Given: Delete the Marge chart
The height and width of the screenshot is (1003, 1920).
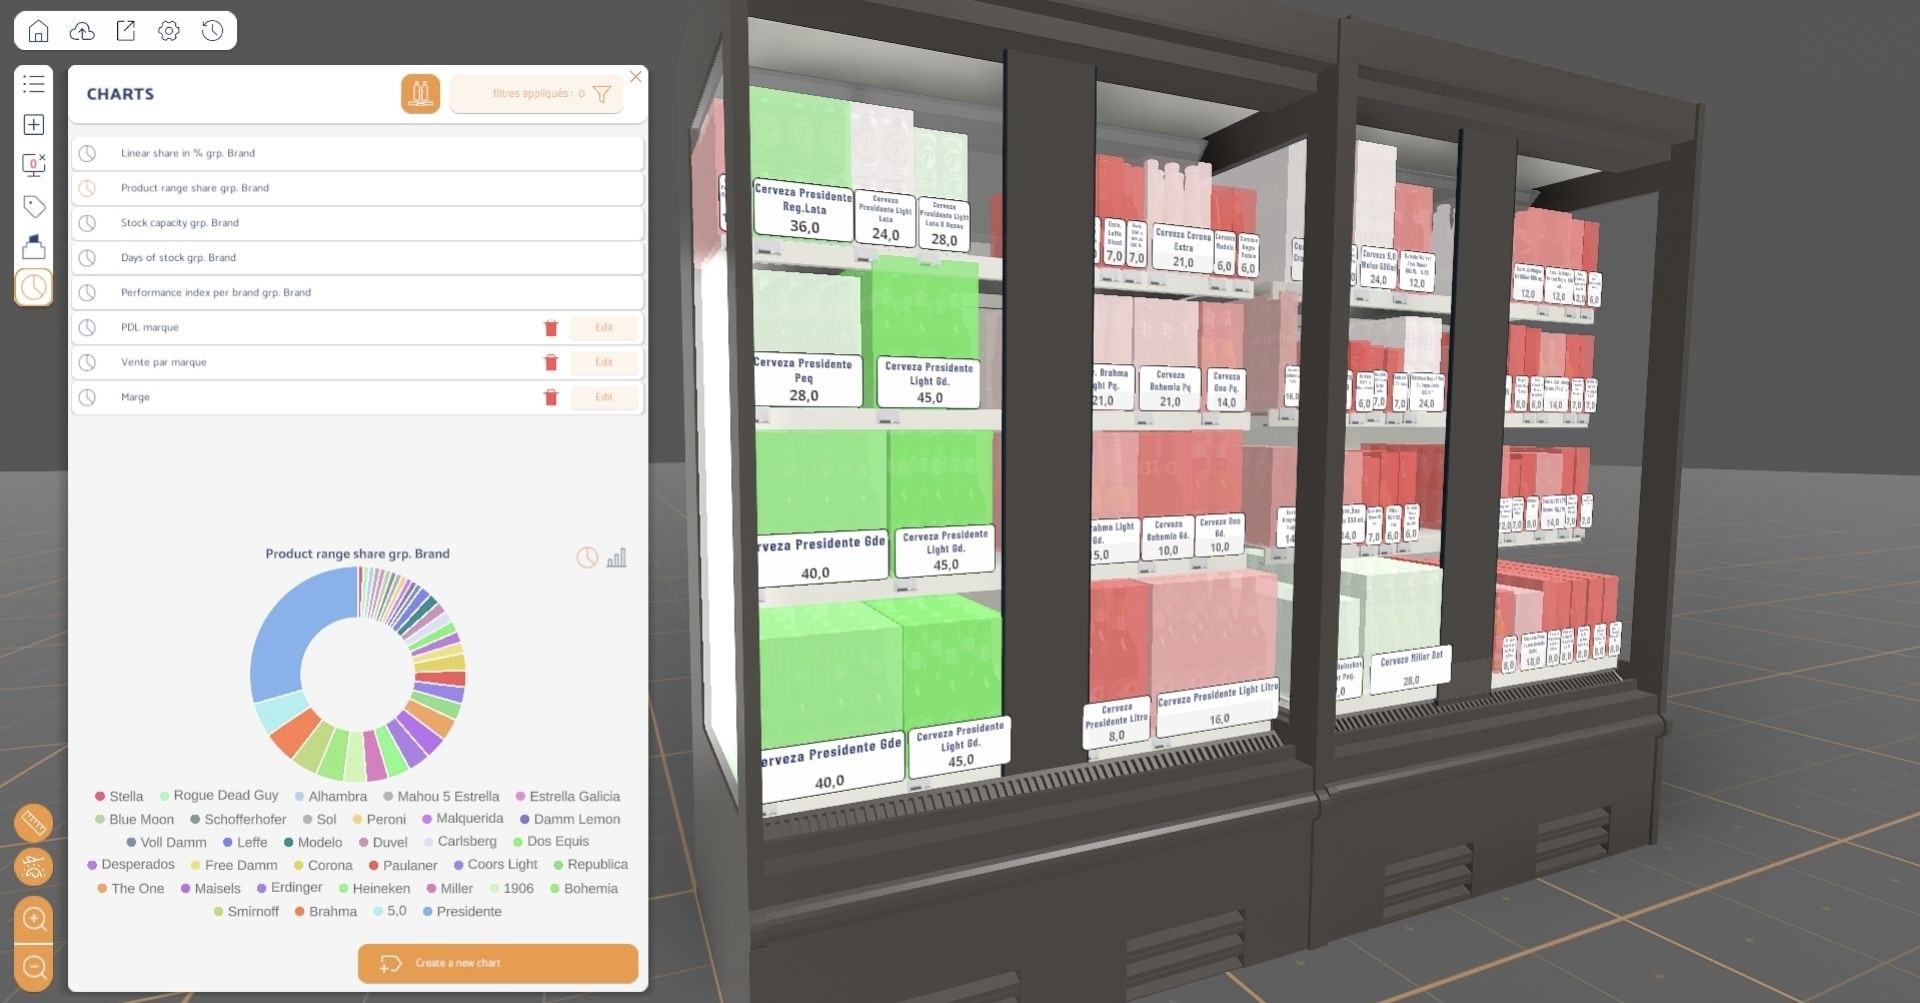Looking at the screenshot, I should 550,398.
